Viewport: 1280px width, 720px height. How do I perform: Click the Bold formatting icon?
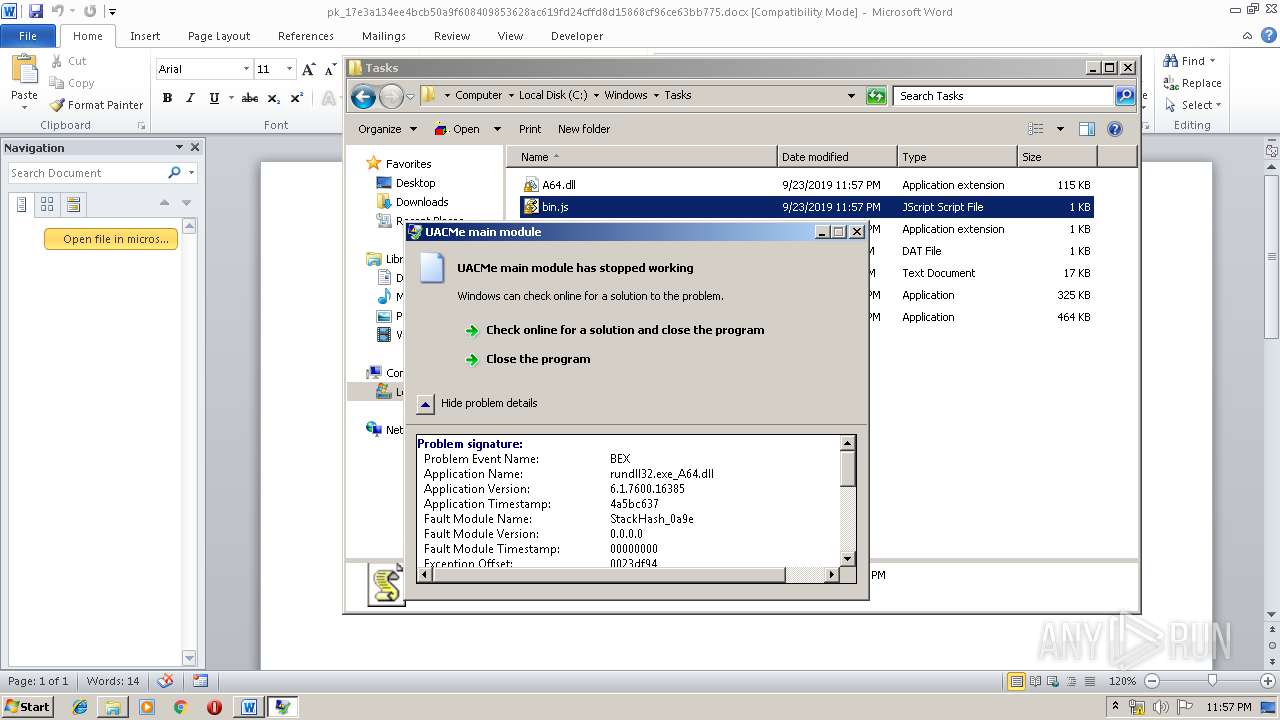coord(167,98)
